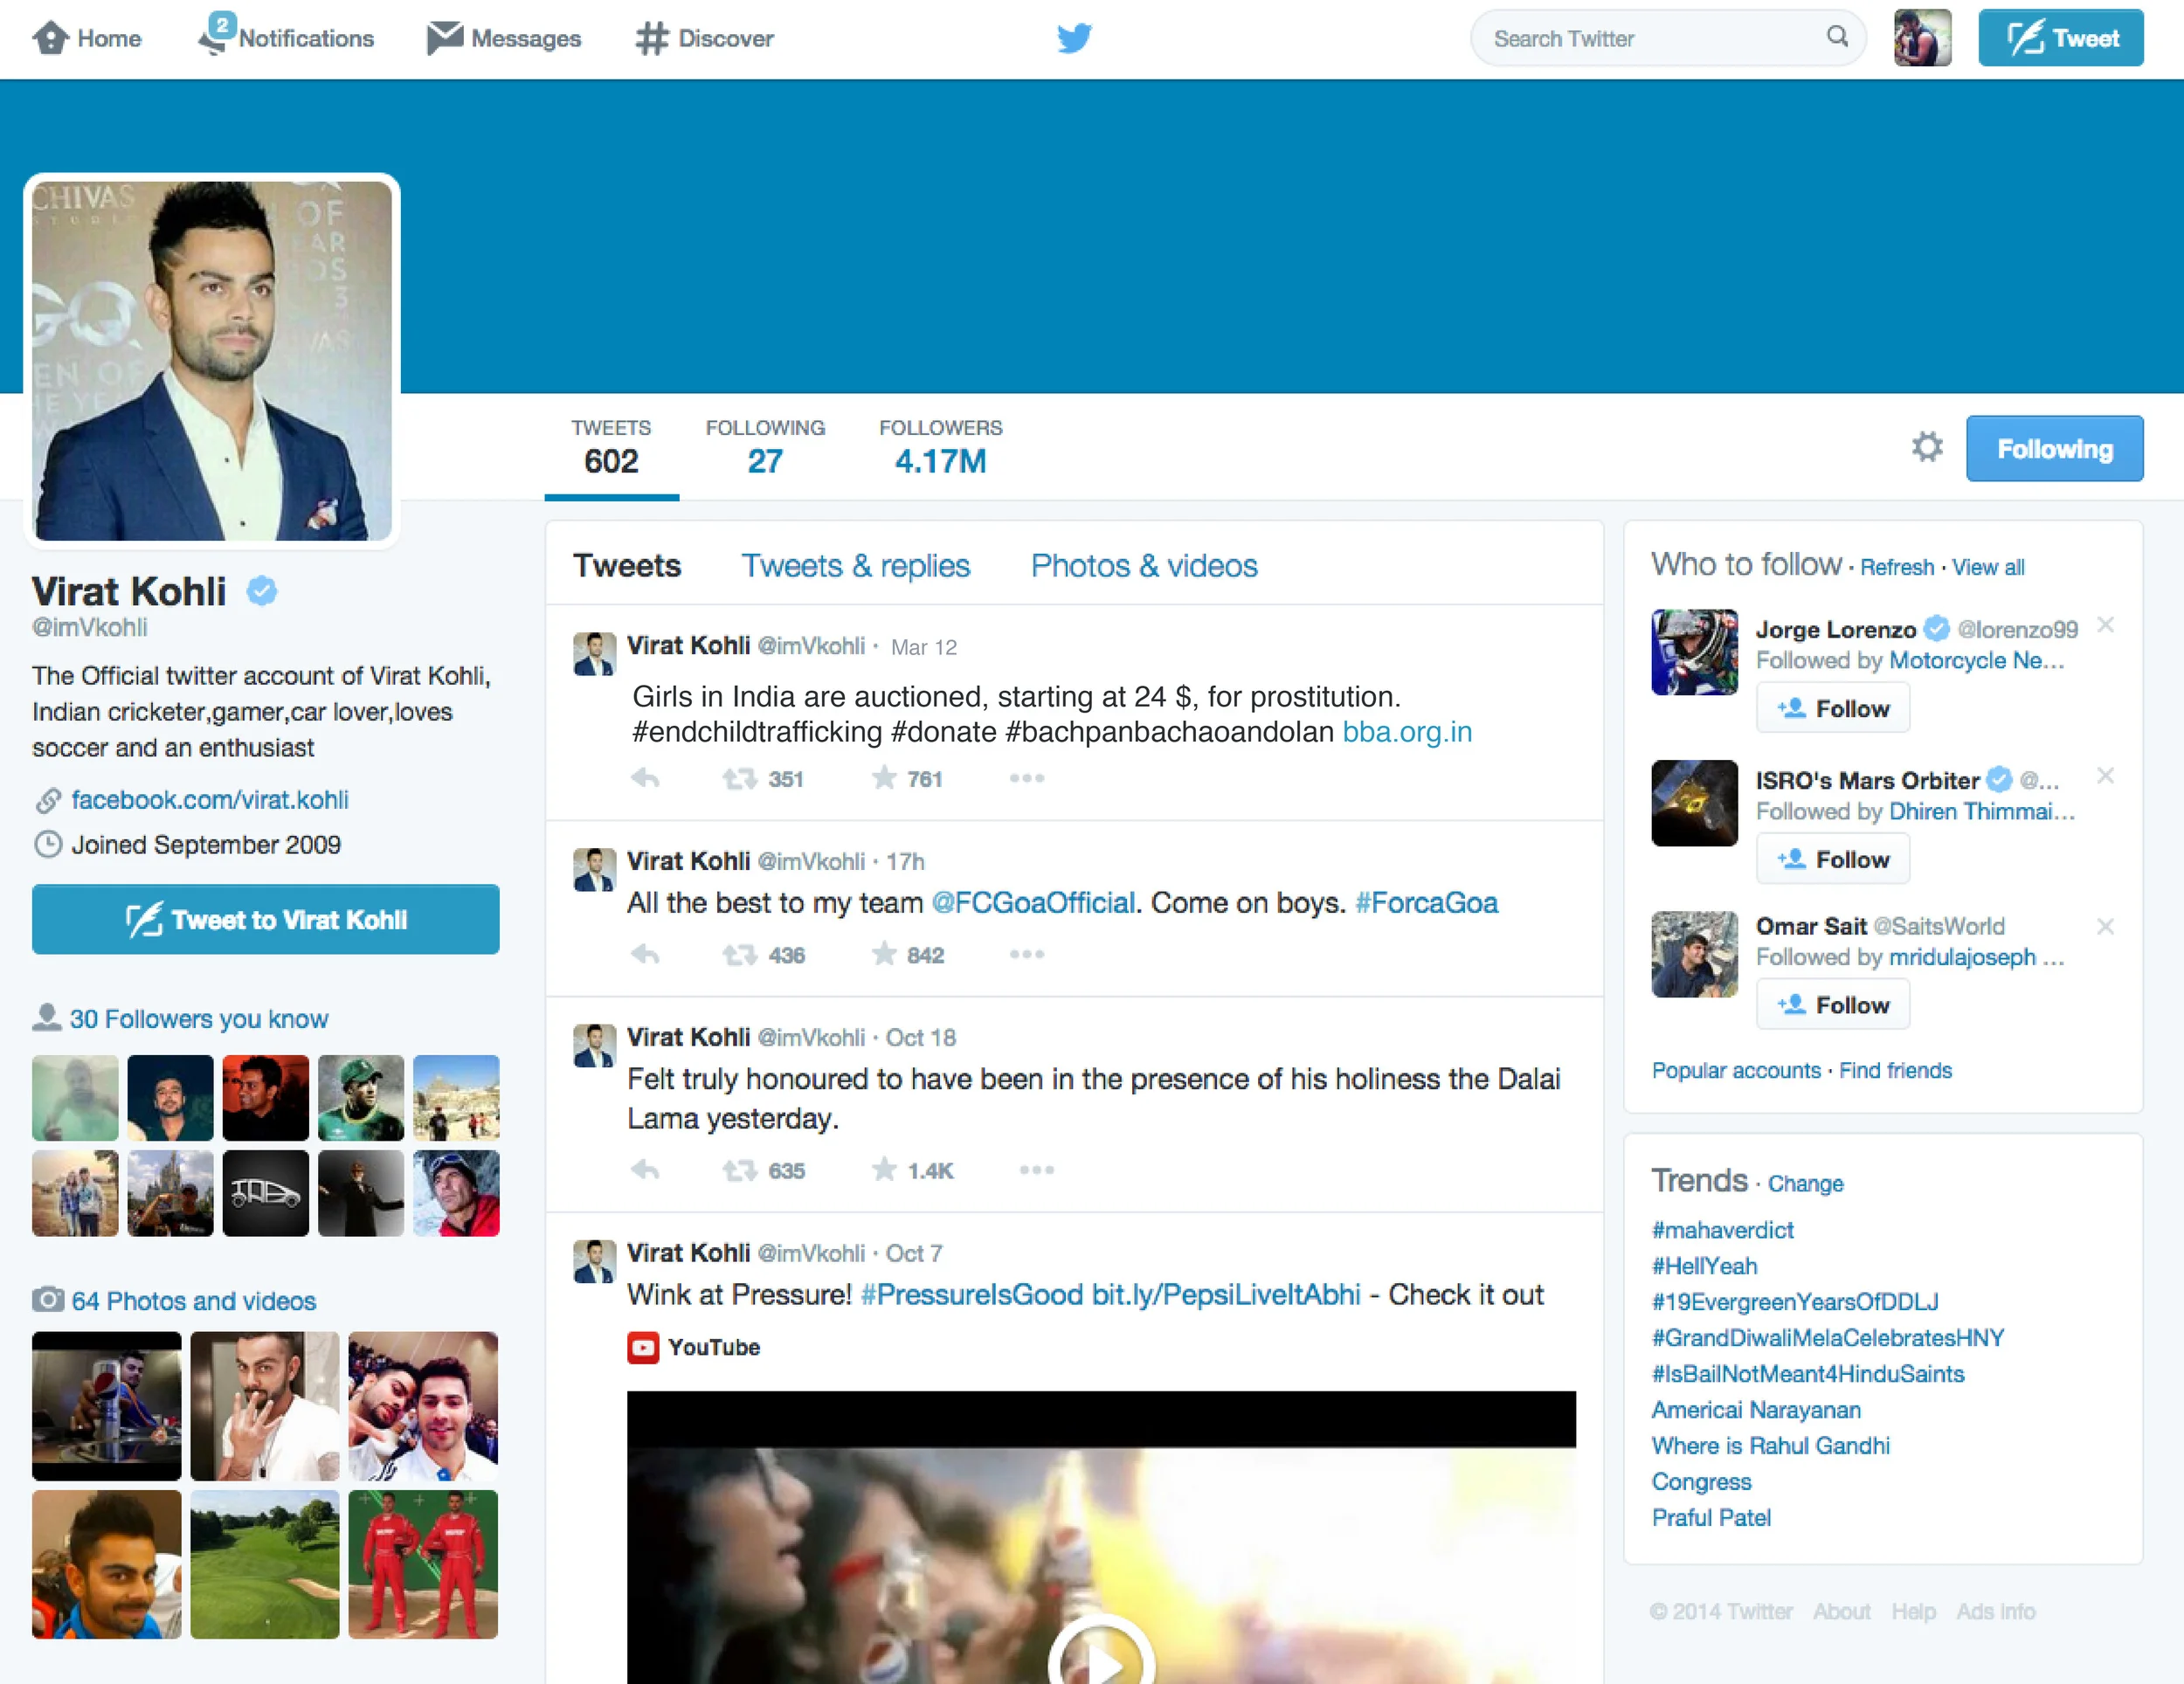The height and width of the screenshot is (1684, 2184).
Task: Click the search magnifier icon
Action: [1836, 37]
